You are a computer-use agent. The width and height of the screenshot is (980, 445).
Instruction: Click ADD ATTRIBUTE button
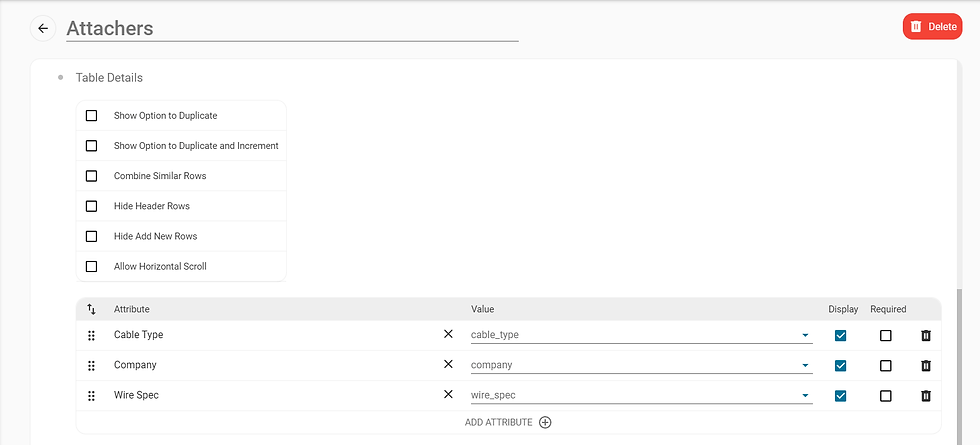(x=508, y=422)
